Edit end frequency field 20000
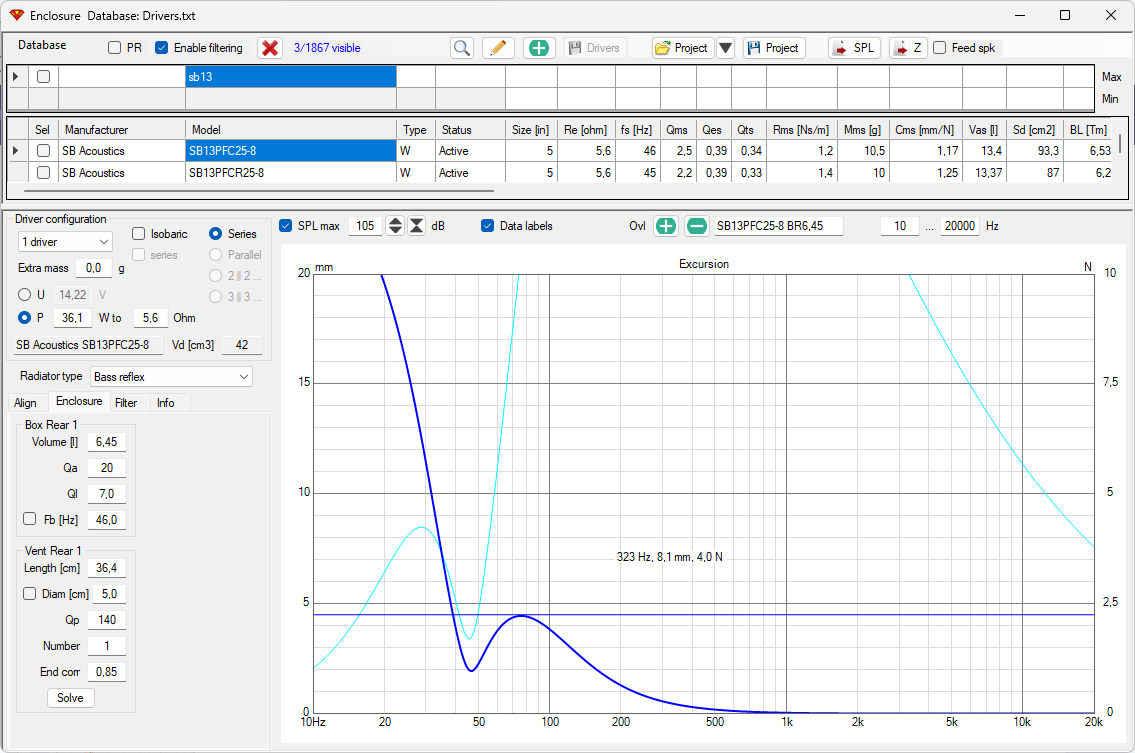The image size is (1135, 753). tap(959, 226)
